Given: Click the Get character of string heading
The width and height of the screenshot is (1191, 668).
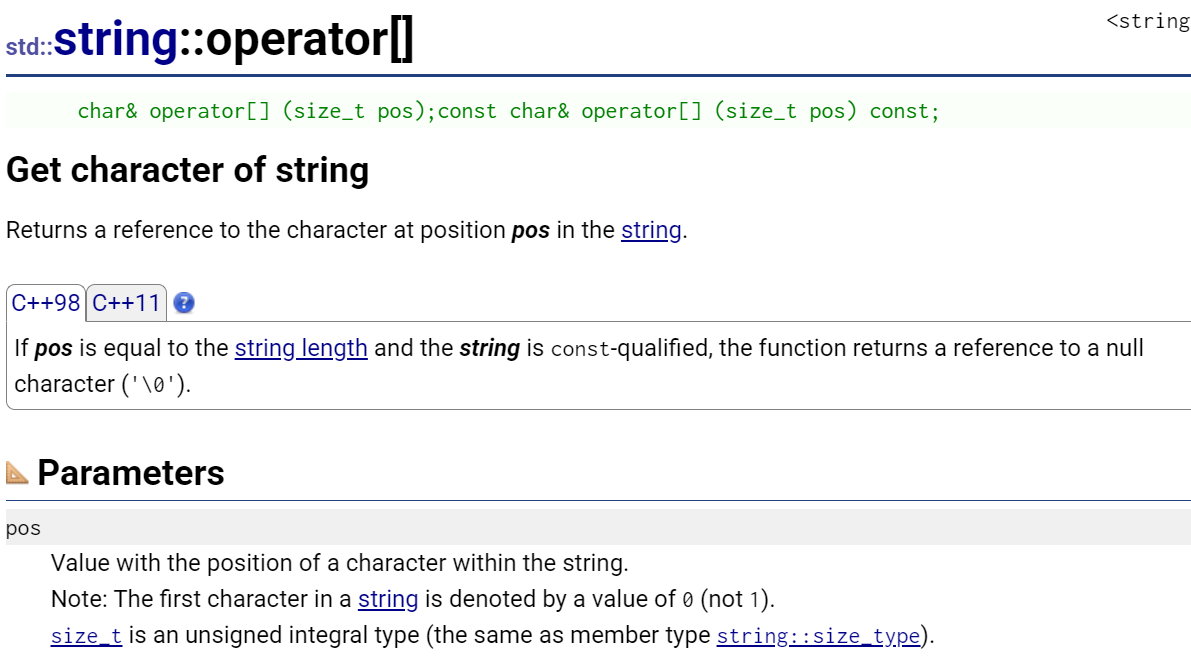Looking at the screenshot, I should (x=188, y=169).
